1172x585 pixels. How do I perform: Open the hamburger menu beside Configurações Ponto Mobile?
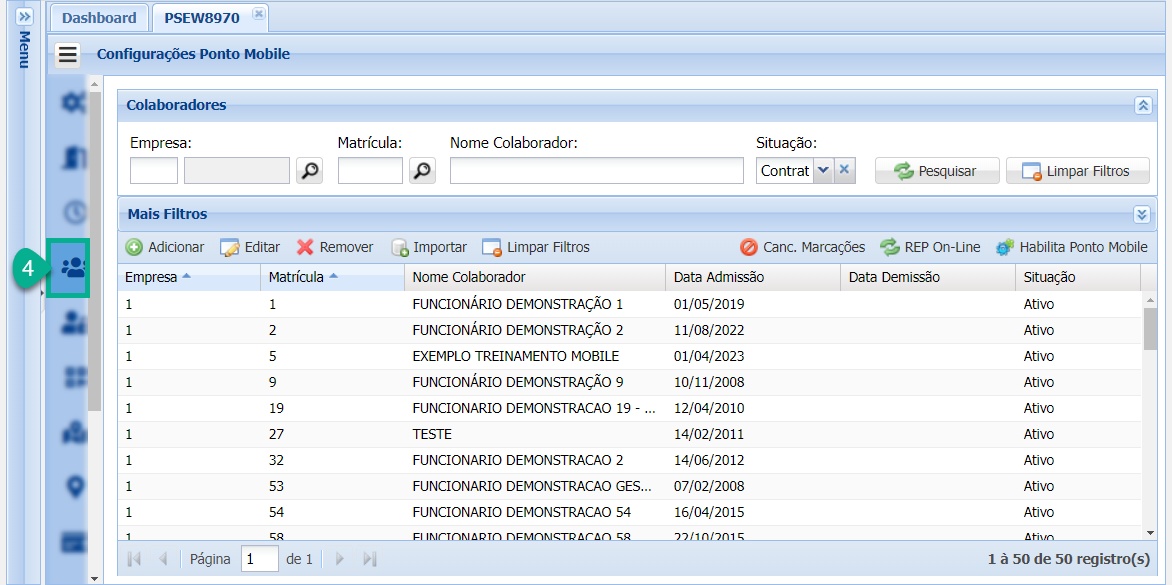point(66,55)
